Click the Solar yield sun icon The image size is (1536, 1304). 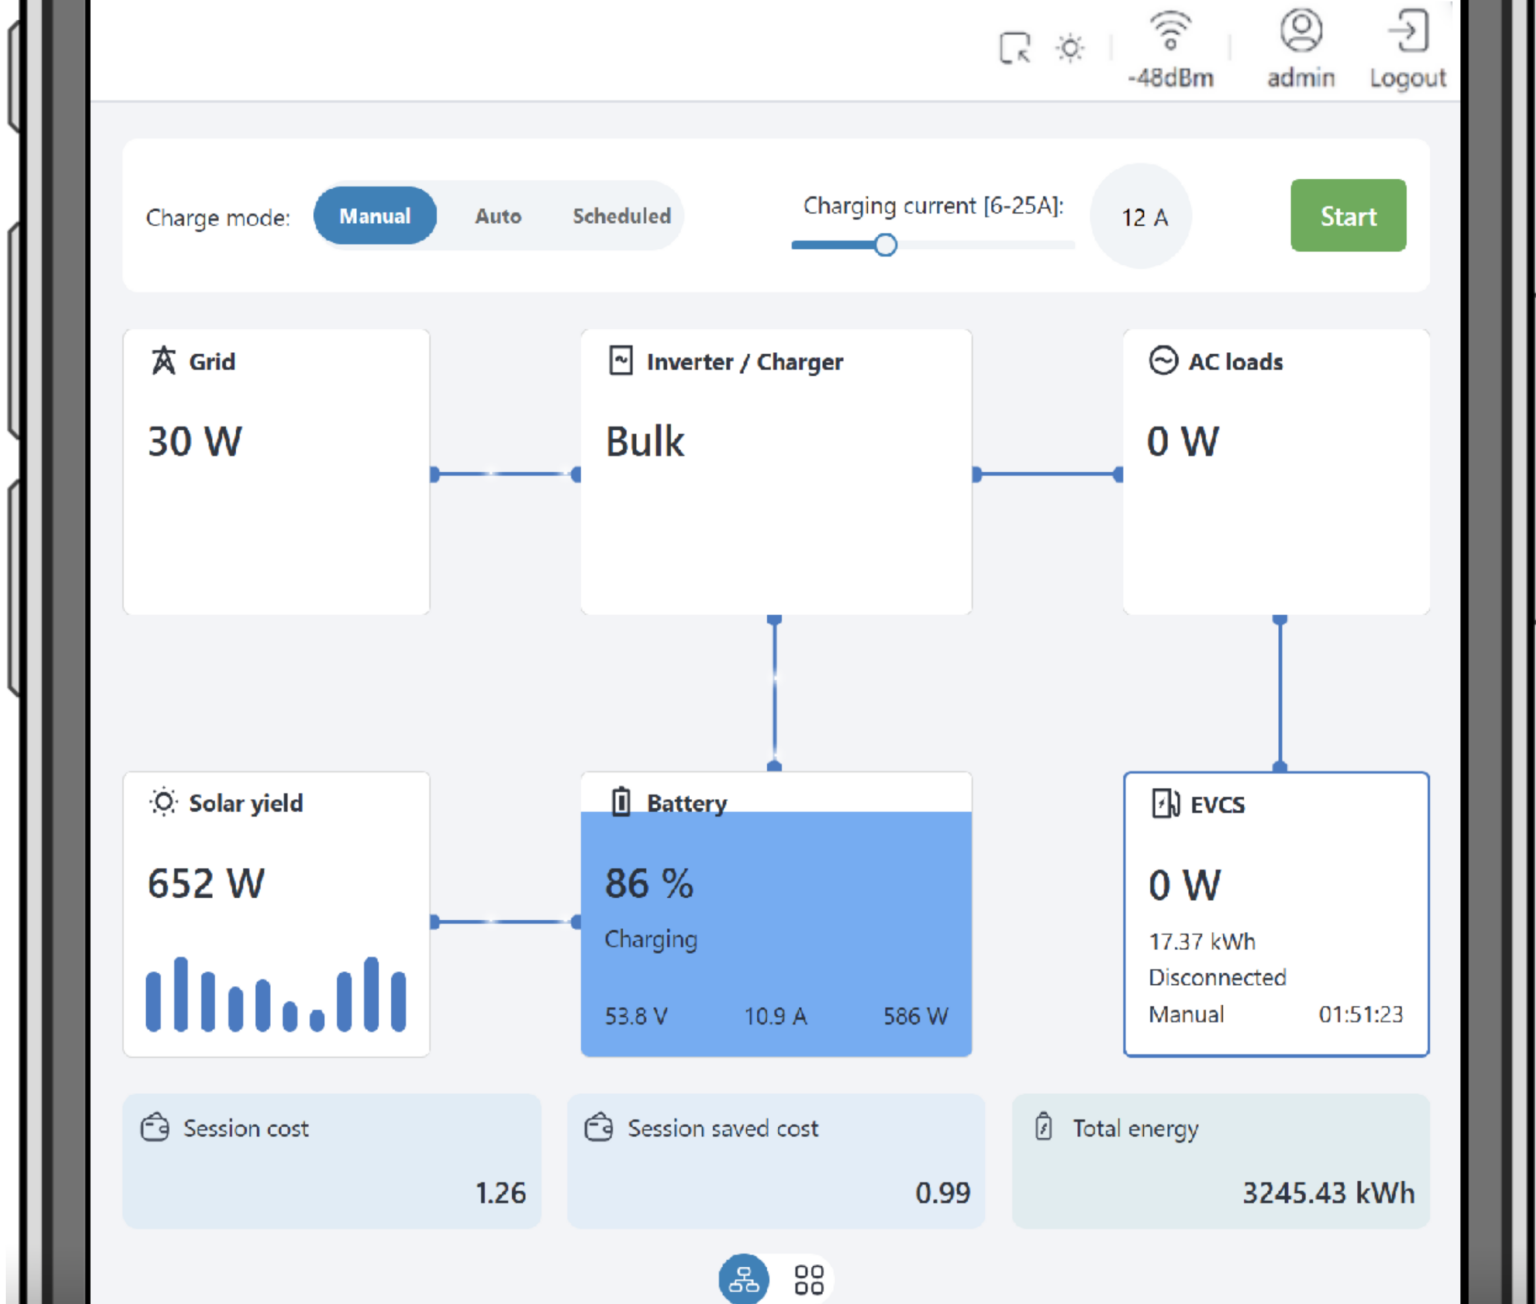click(161, 802)
